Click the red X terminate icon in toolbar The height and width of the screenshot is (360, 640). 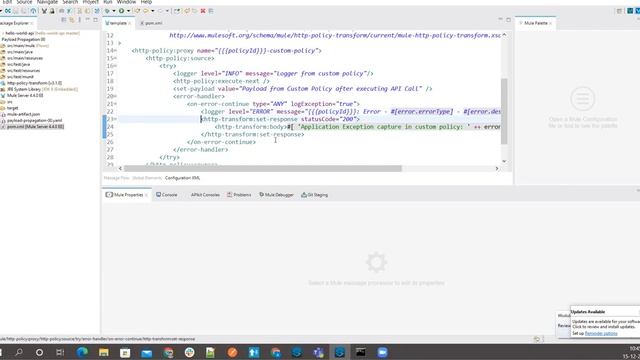point(203,11)
